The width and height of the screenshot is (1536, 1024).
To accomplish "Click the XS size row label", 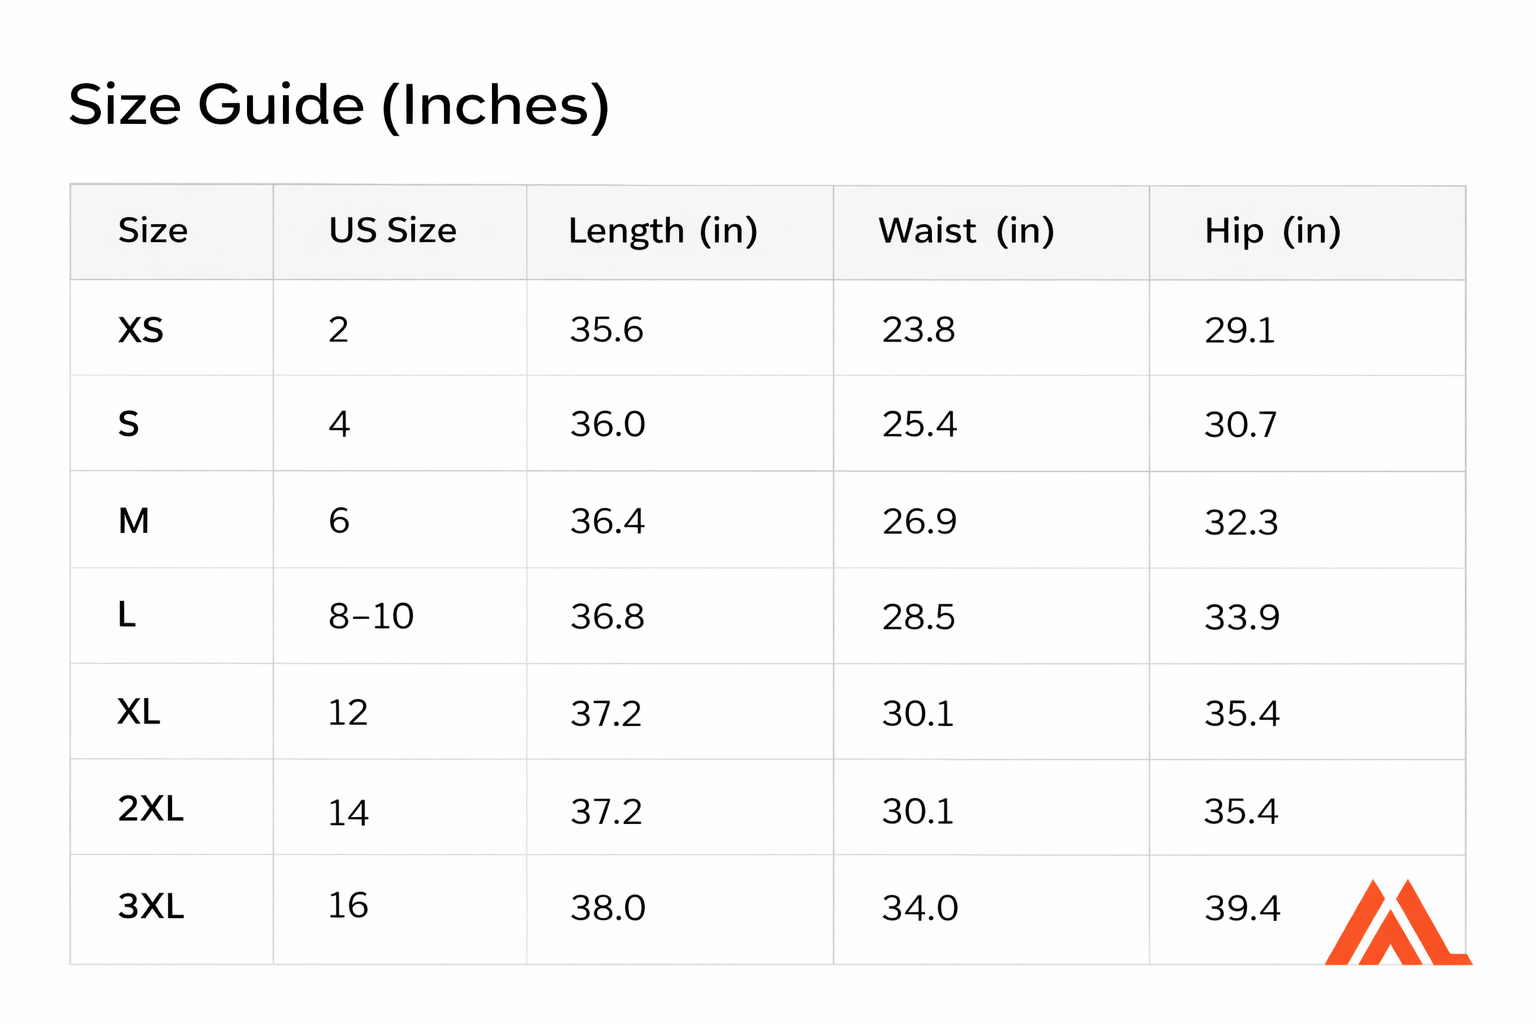I will [x=141, y=330].
